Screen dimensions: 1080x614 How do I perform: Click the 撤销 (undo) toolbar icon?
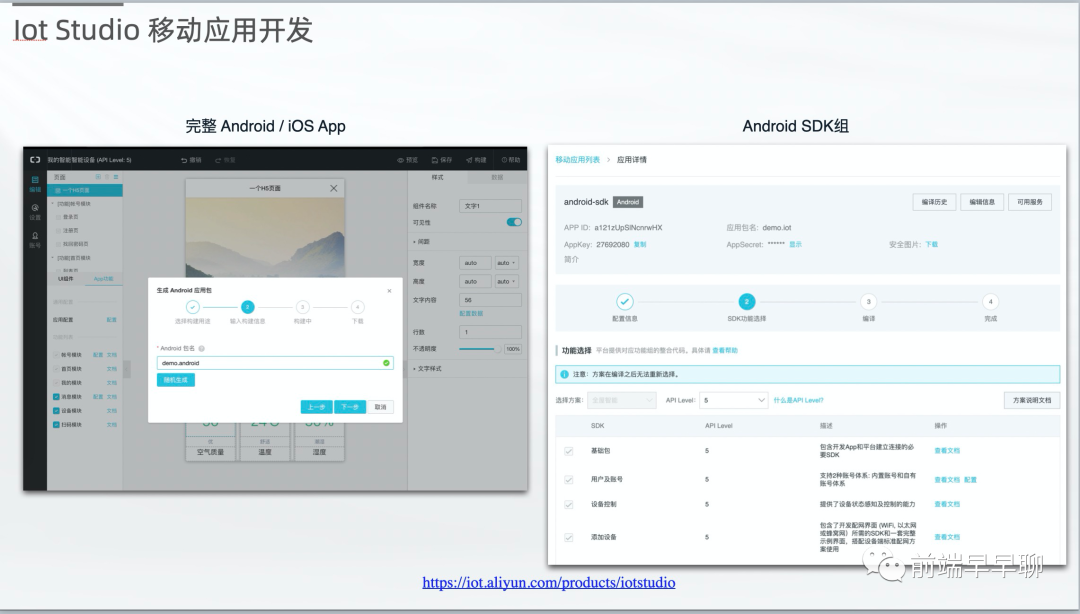(x=184, y=160)
